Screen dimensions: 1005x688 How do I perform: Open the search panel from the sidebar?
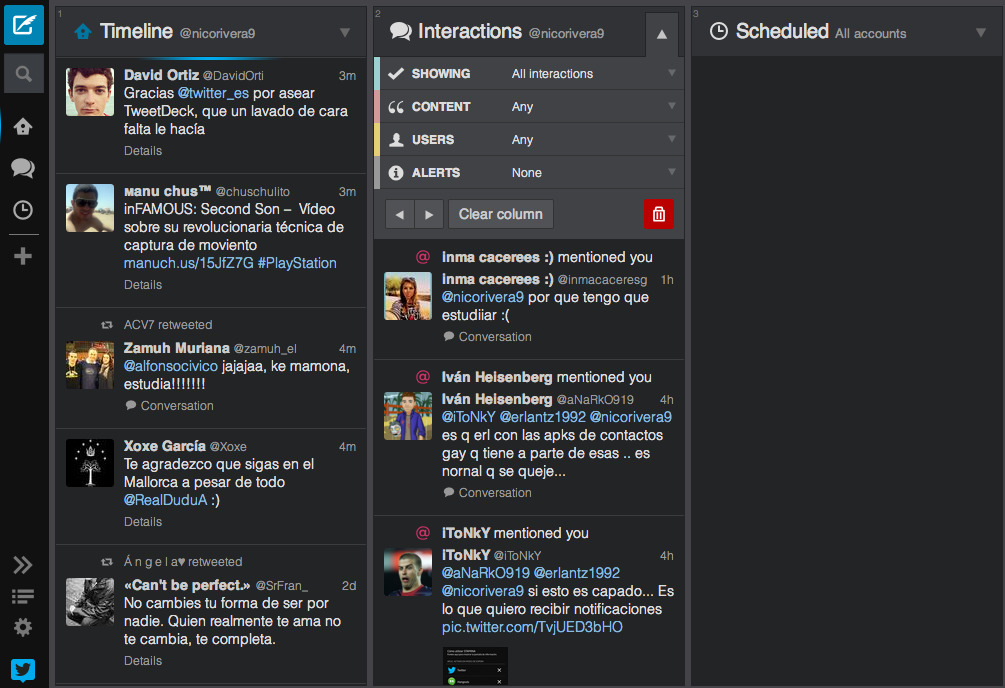pos(22,72)
